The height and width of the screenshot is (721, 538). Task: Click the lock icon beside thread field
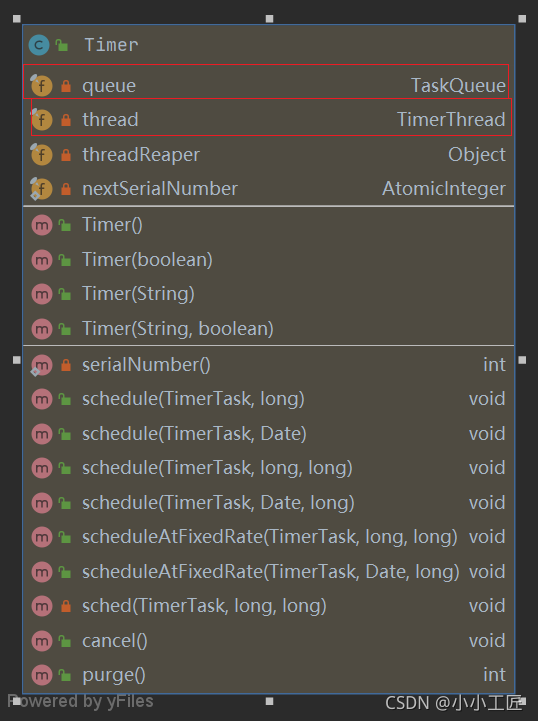[66, 120]
